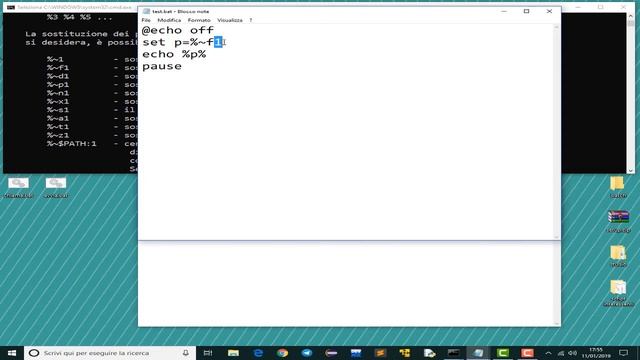Screen dimensions: 640x360
Task: Open Sublime Text from the taskbar
Action: pos(380,353)
